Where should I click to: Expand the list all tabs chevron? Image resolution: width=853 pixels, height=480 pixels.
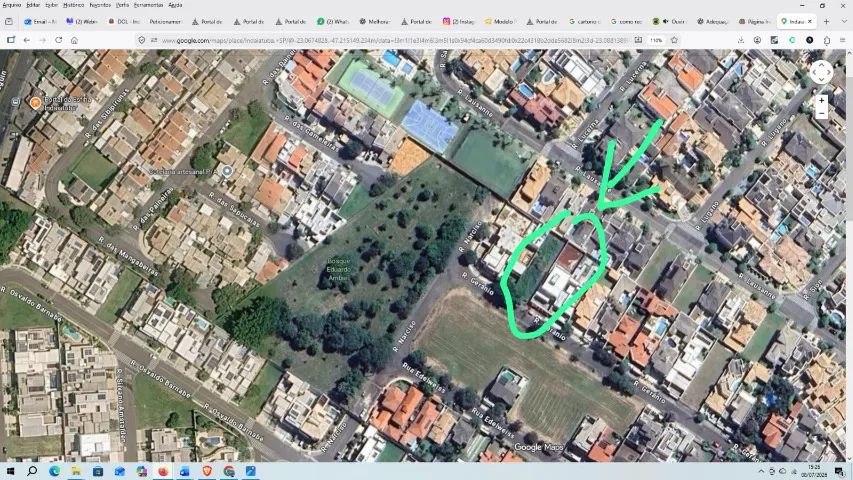[x=844, y=22]
